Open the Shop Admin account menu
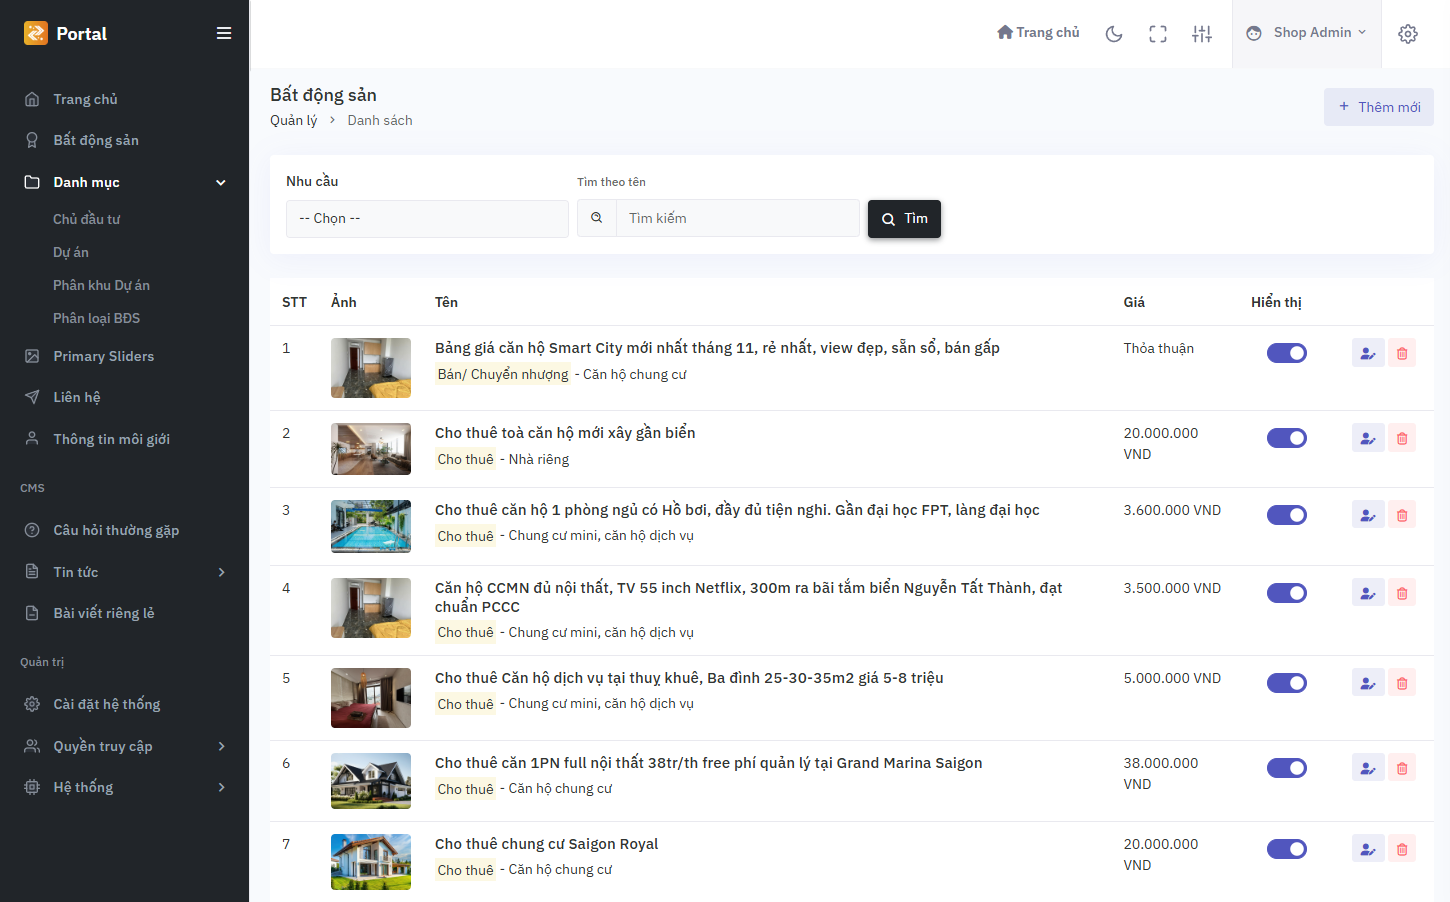 pos(1307,33)
